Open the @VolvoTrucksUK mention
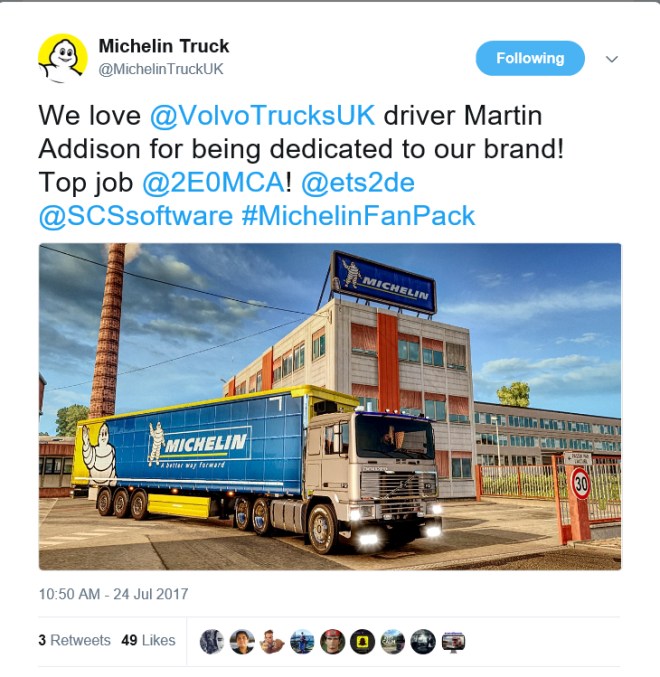660x677 pixels. coord(262,115)
